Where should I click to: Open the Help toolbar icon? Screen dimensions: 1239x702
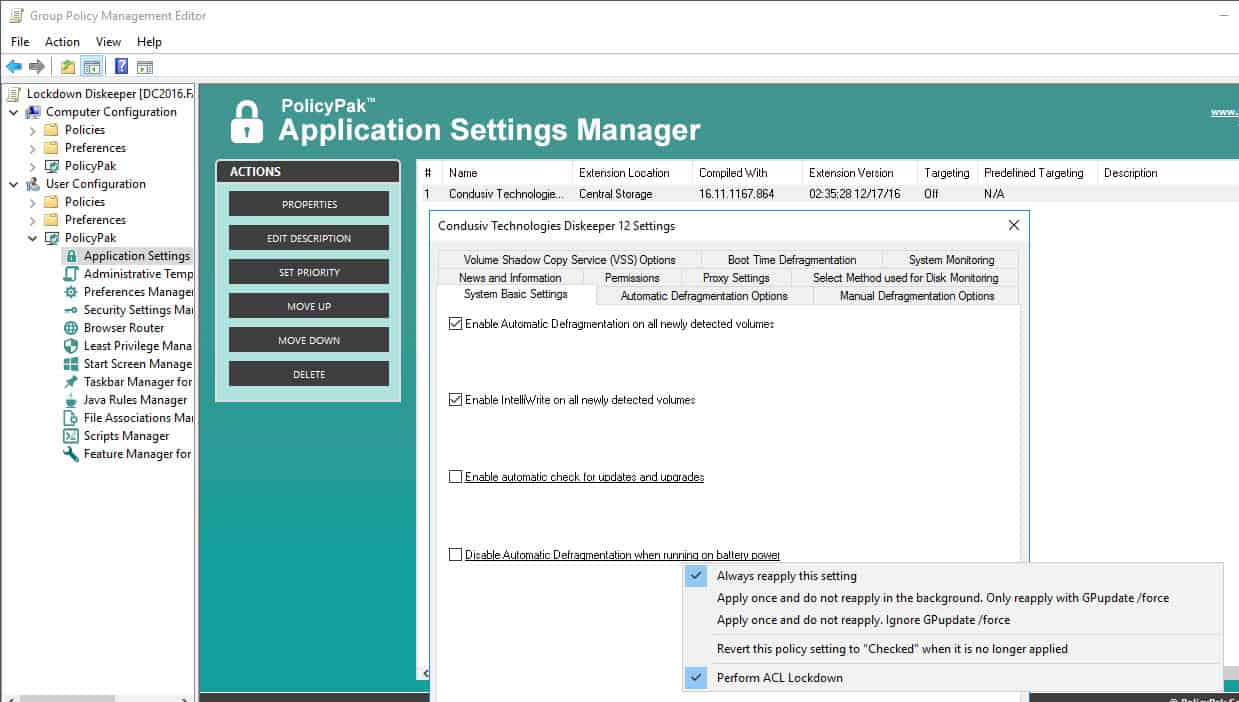[x=121, y=67]
